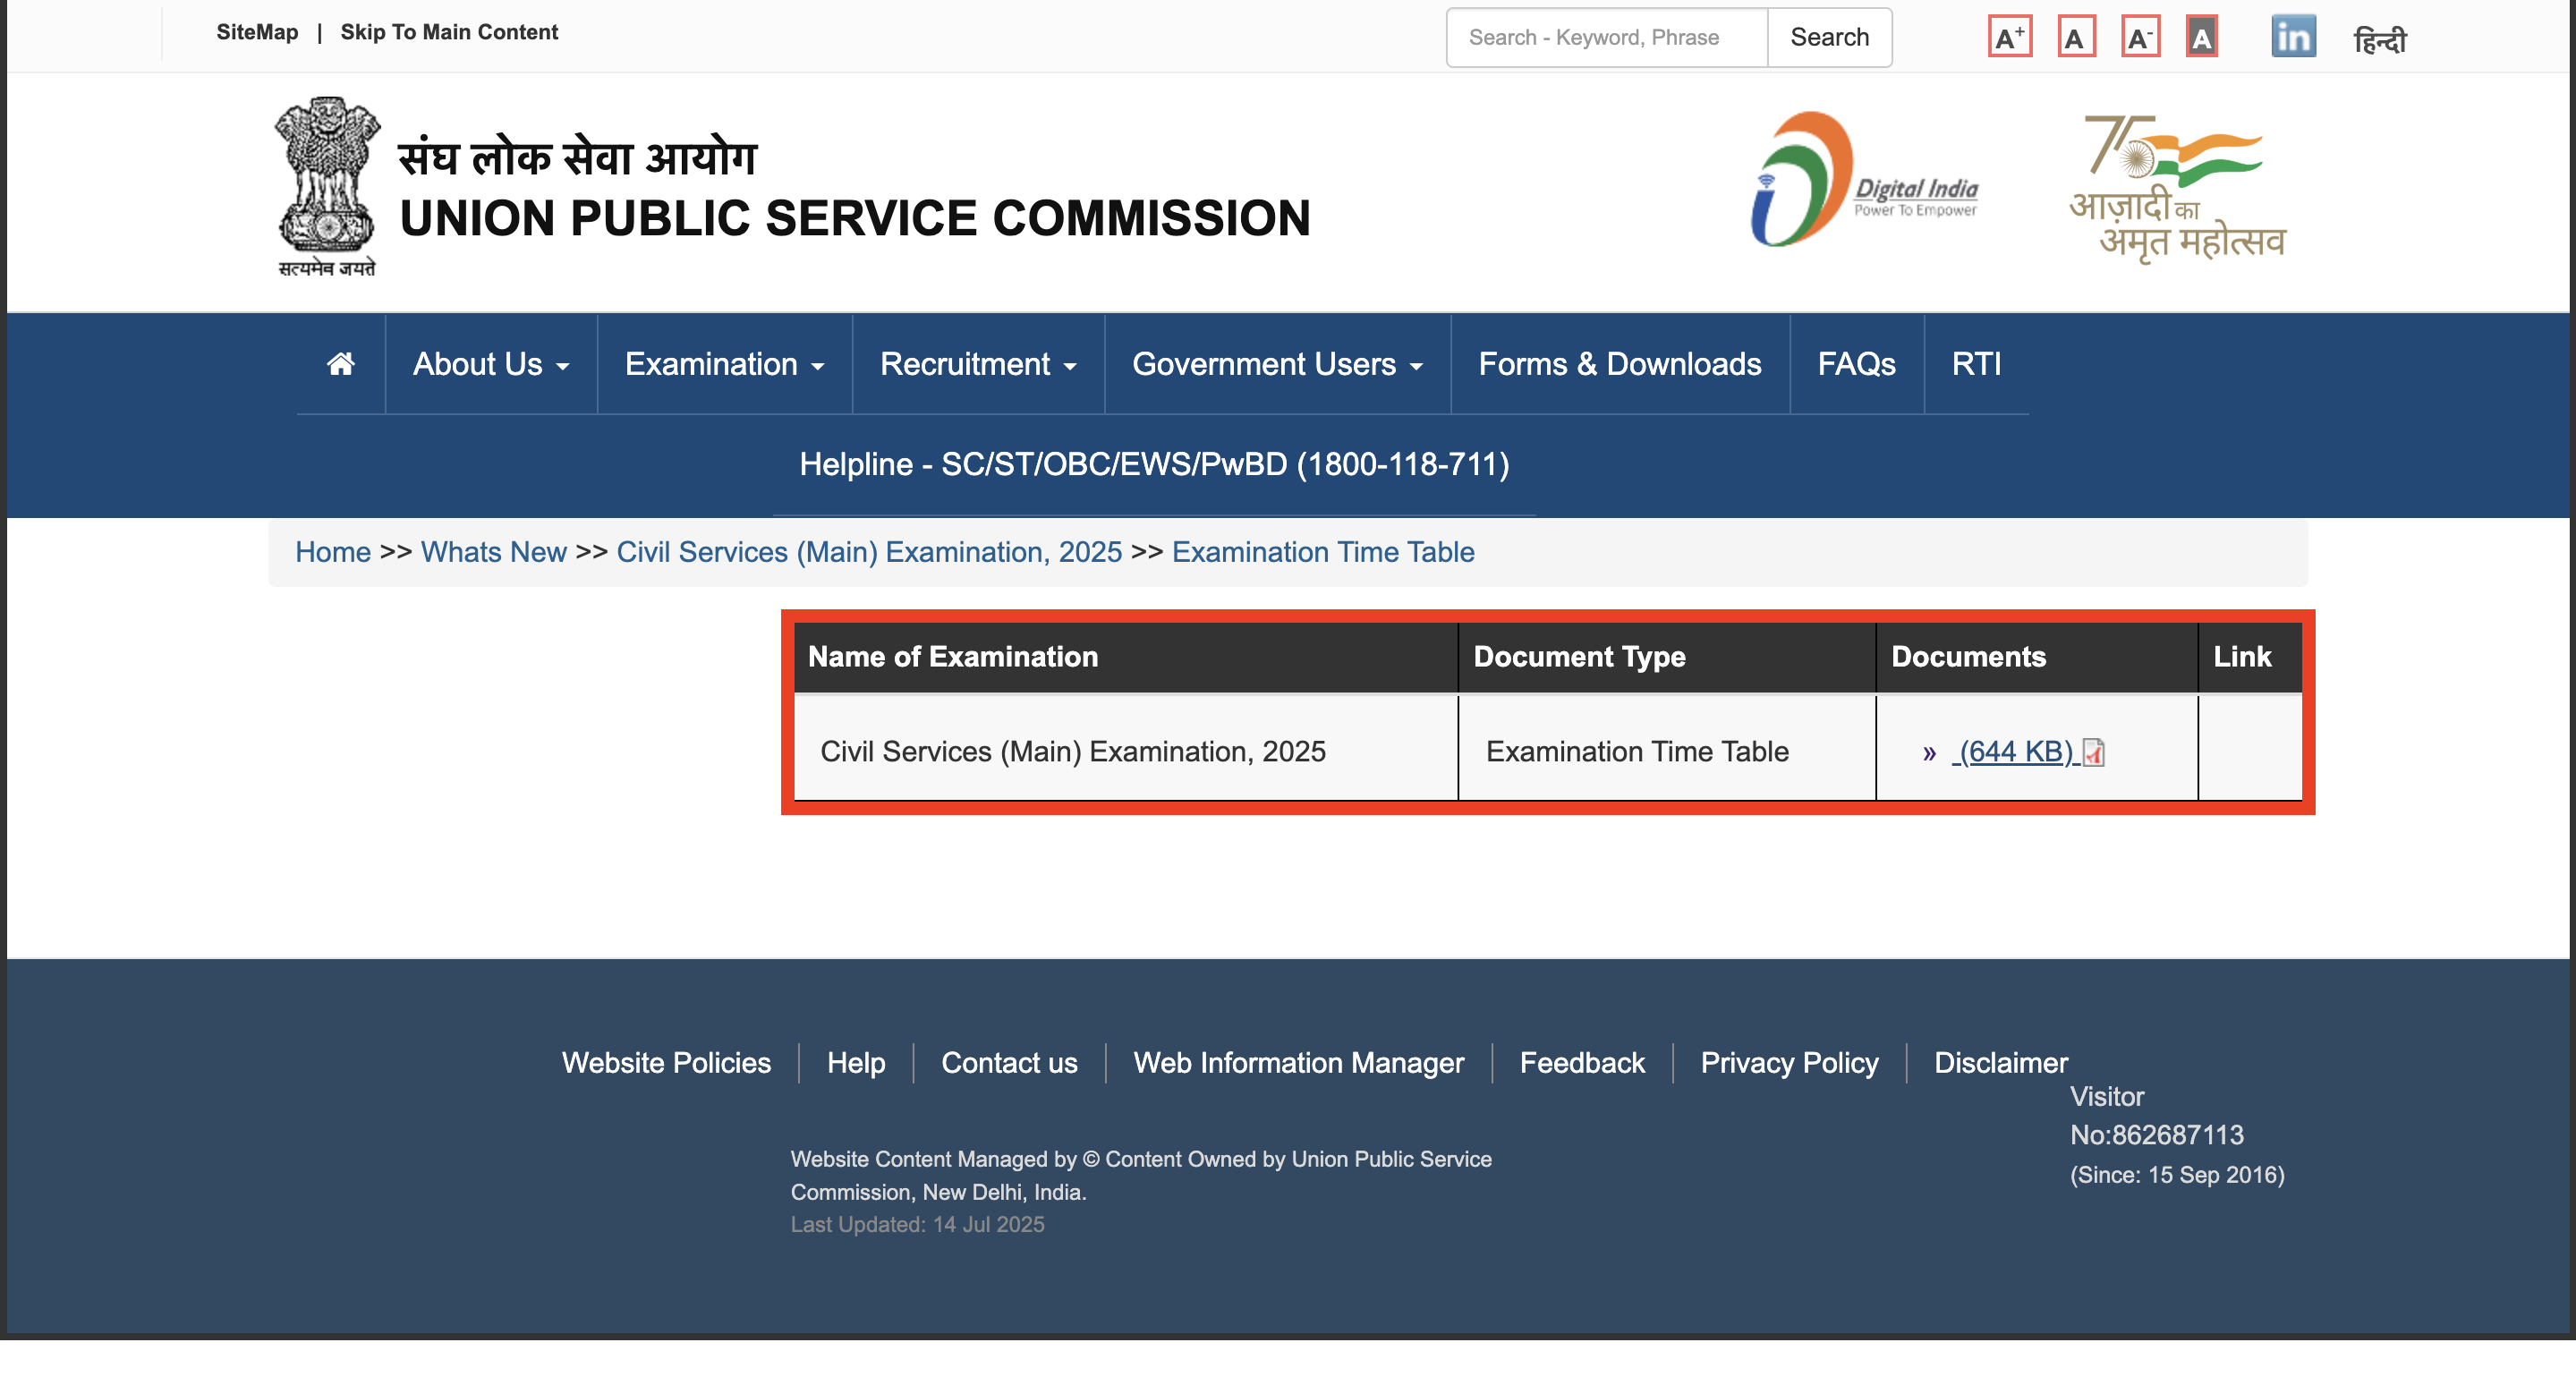
Task: Click the A- icon to decrease font size
Action: [x=2142, y=37]
